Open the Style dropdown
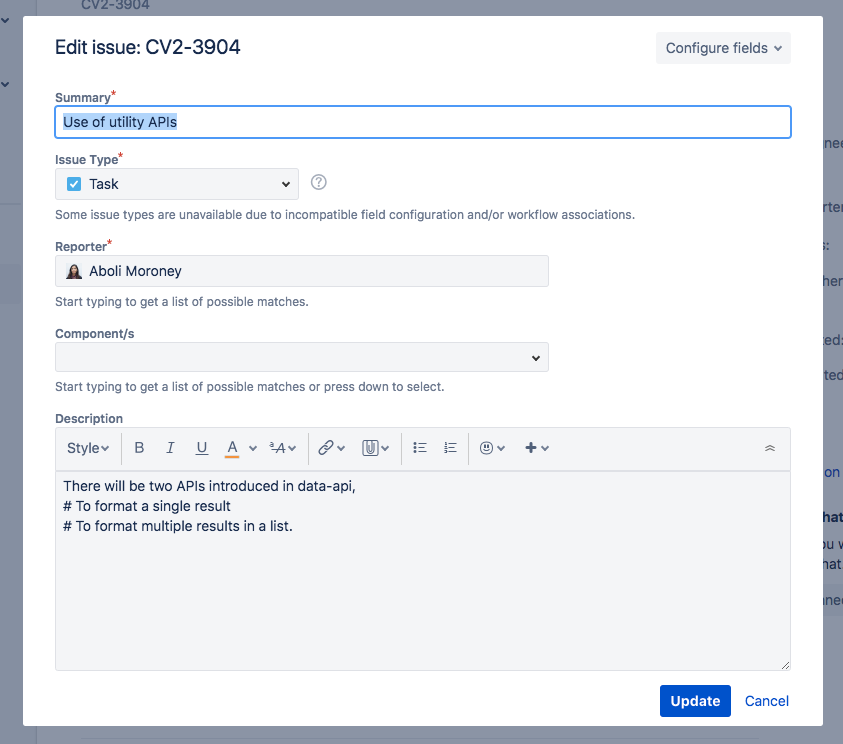 pos(88,448)
